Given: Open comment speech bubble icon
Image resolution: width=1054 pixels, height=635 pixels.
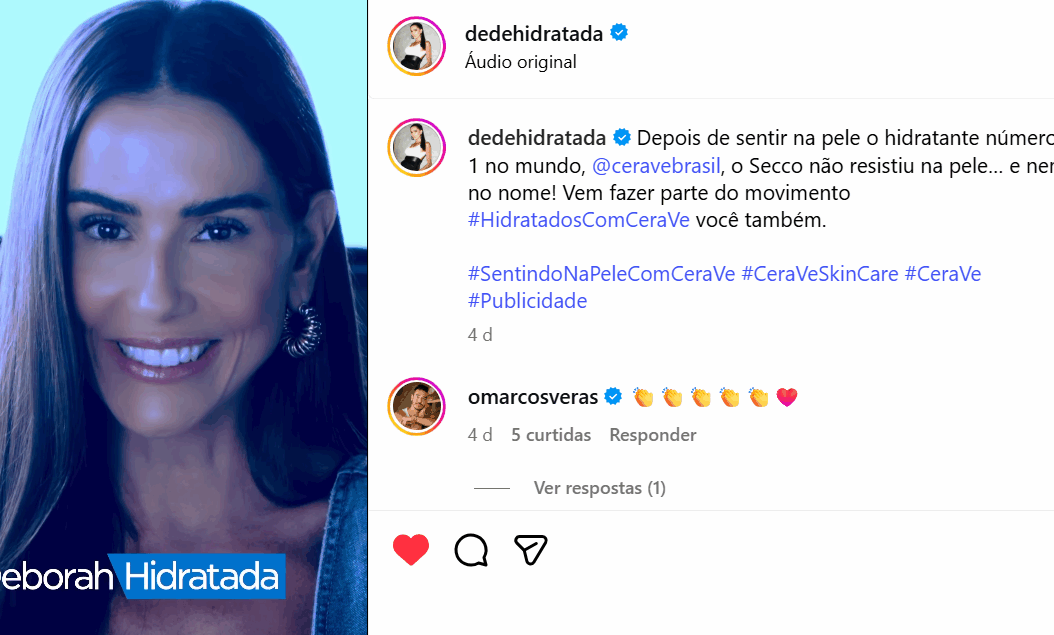Looking at the screenshot, I should click(471, 550).
